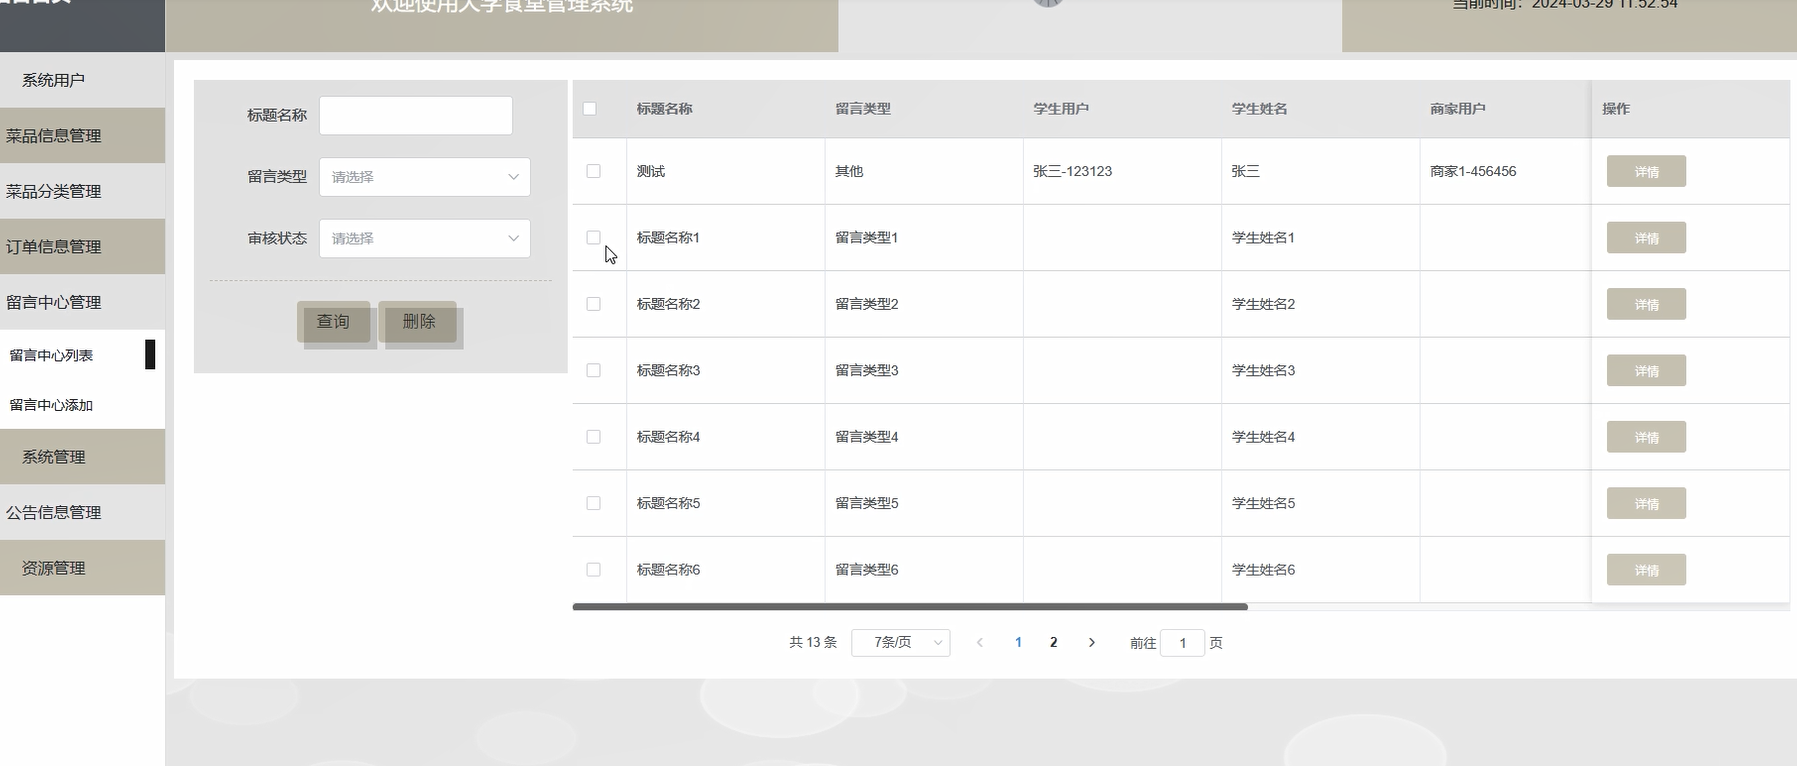Click the horizontal table scrollbar
Viewport: 1797px width, 766px height.
[910, 607]
